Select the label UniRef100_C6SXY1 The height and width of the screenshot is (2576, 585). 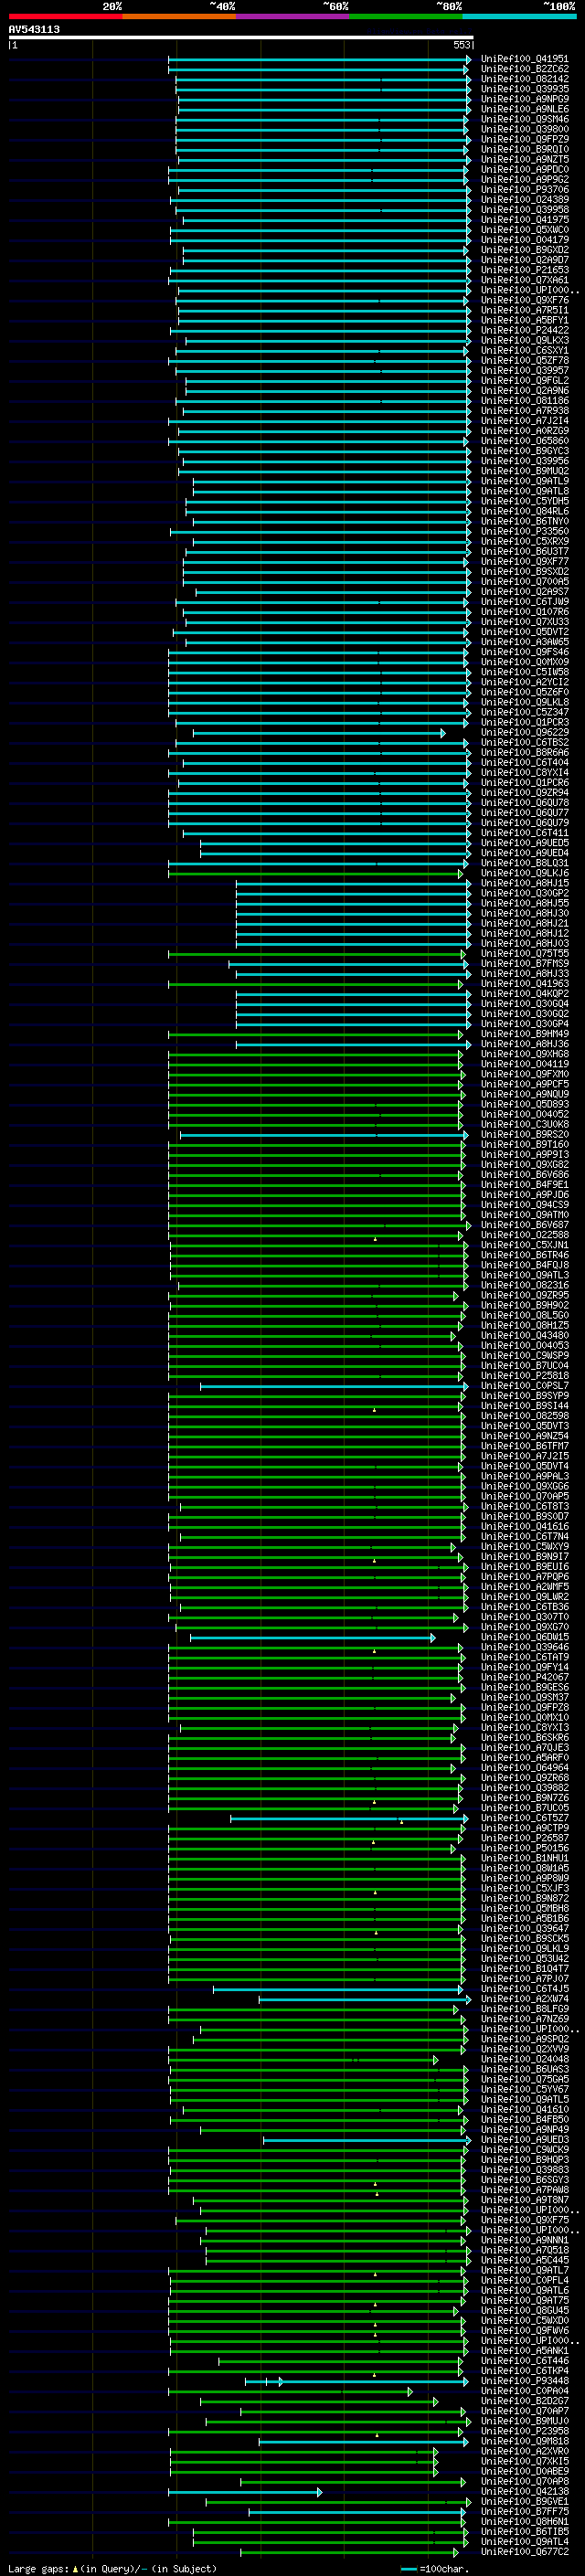[525, 350]
